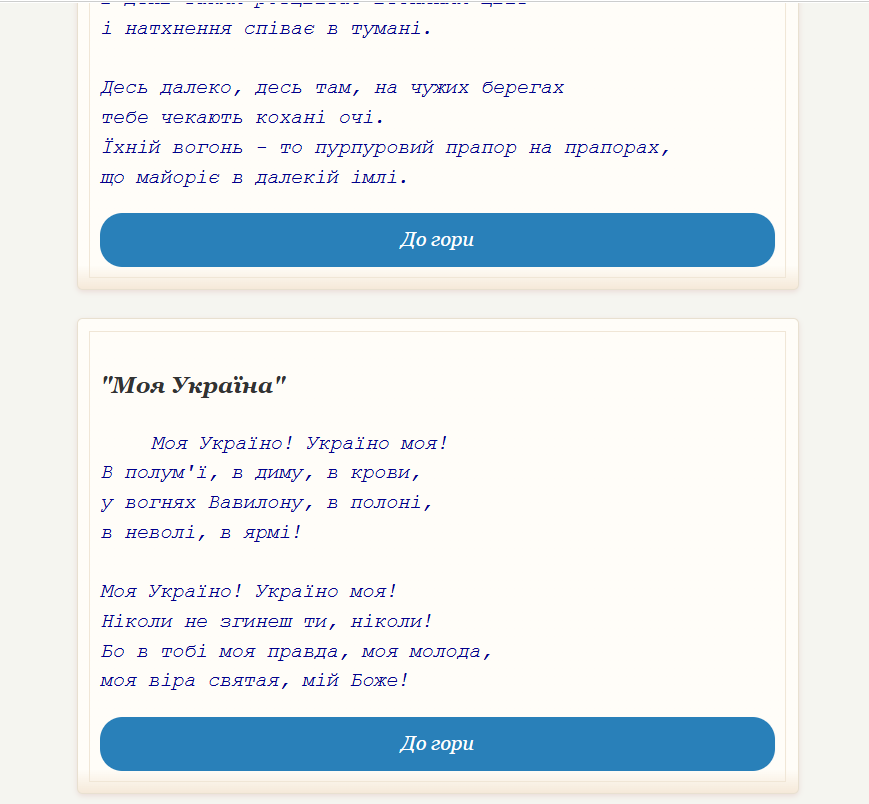Select the line "Десь далеко, десь там, на чужих берегах"
The image size is (869, 804).
[x=332, y=88]
